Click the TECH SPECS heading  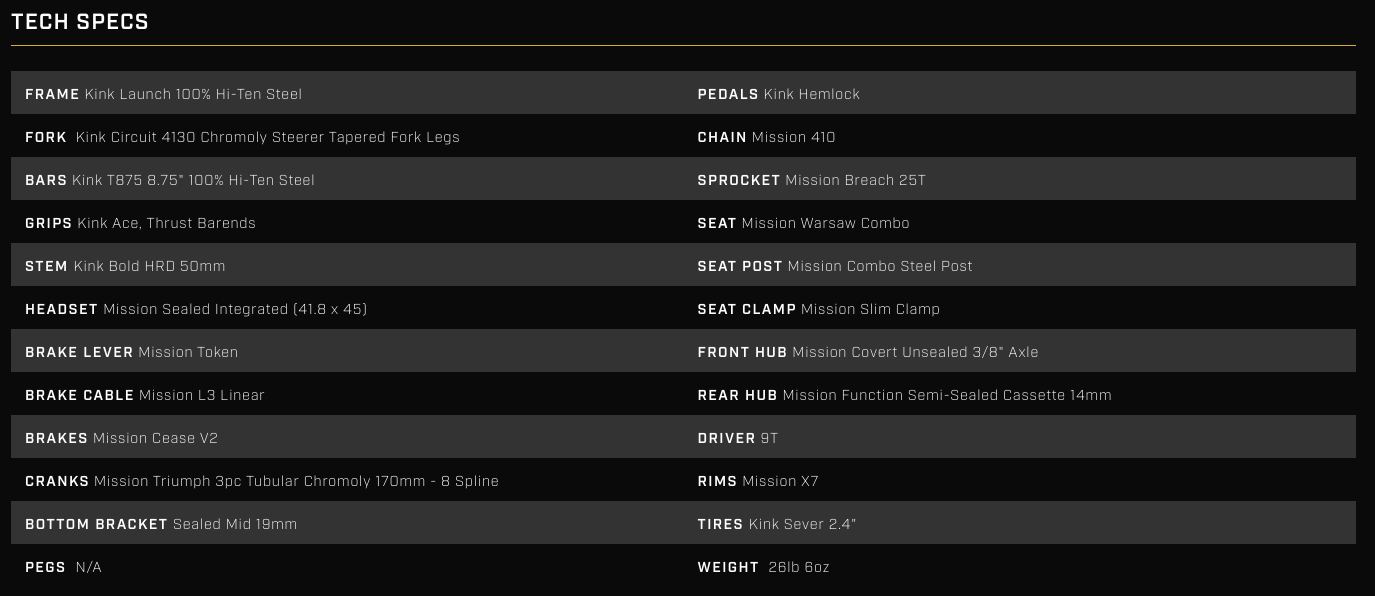[x=80, y=22]
